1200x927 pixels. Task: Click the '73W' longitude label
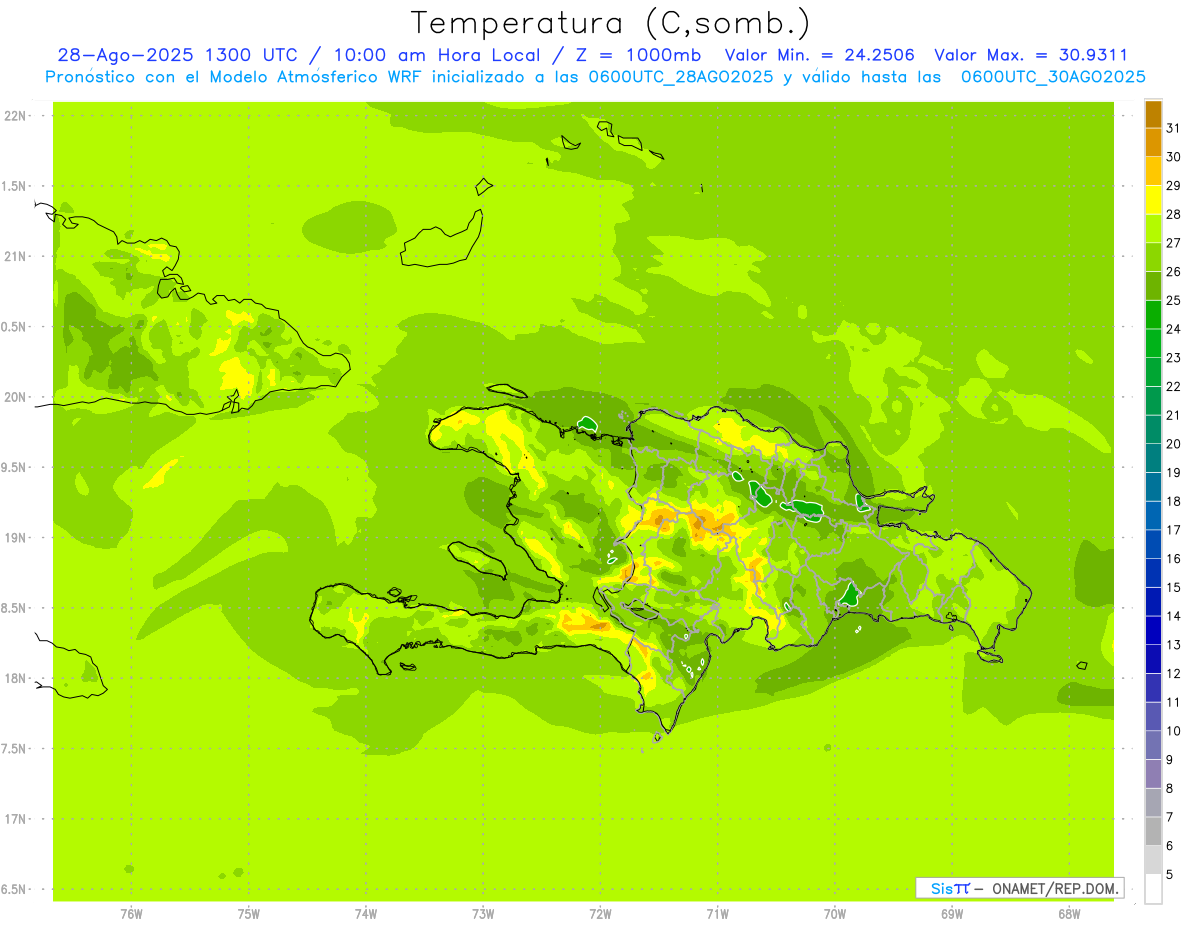click(483, 914)
